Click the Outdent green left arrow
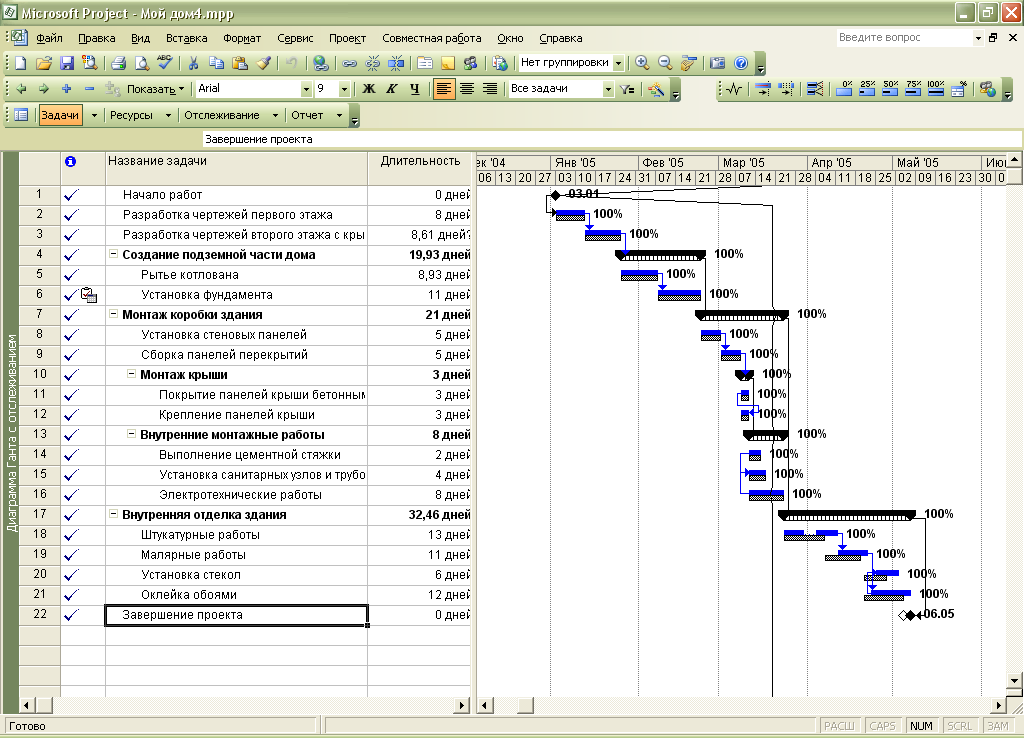This screenshot has height=738, width=1024. 21,89
